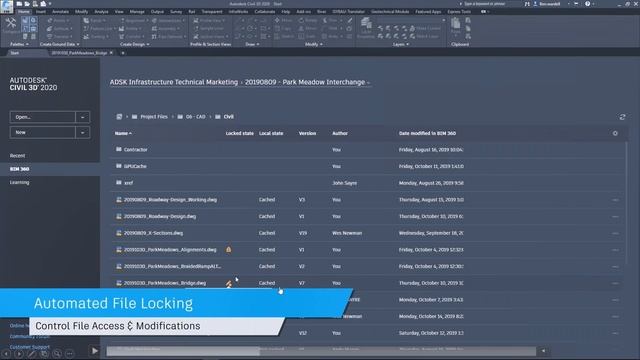Click the quick access Save icon
640x360 pixels.
click(35, 4)
